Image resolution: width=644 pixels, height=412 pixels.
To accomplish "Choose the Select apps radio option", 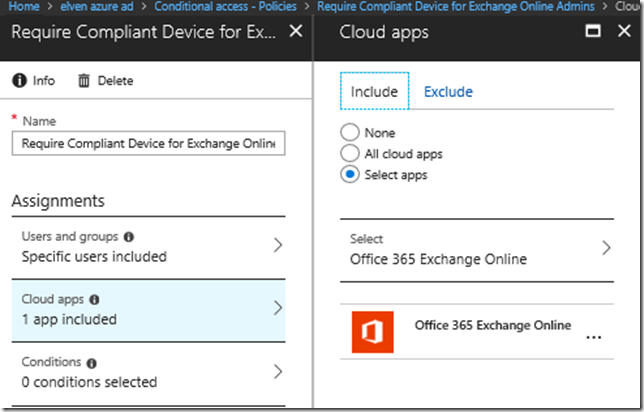I will (350, 174).
